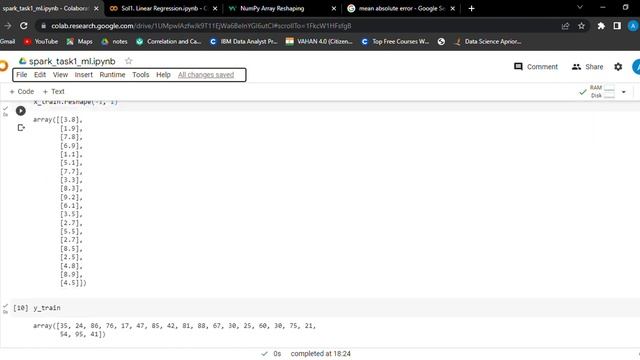Click the address bar URL
Screen dimensions: 640x360
pyautogui.click(x=201, y=26)
